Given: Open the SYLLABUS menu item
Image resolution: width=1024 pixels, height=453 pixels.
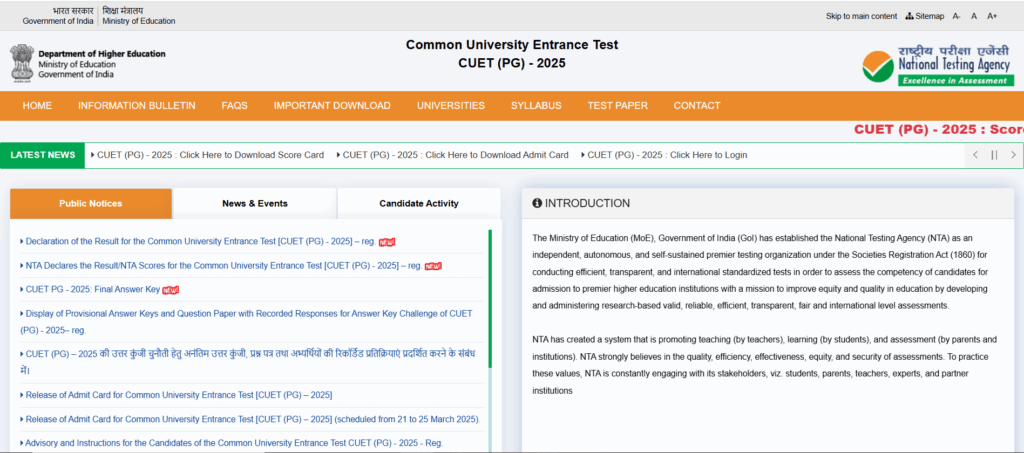Looking at the screenshot, I should coord(536,106).
